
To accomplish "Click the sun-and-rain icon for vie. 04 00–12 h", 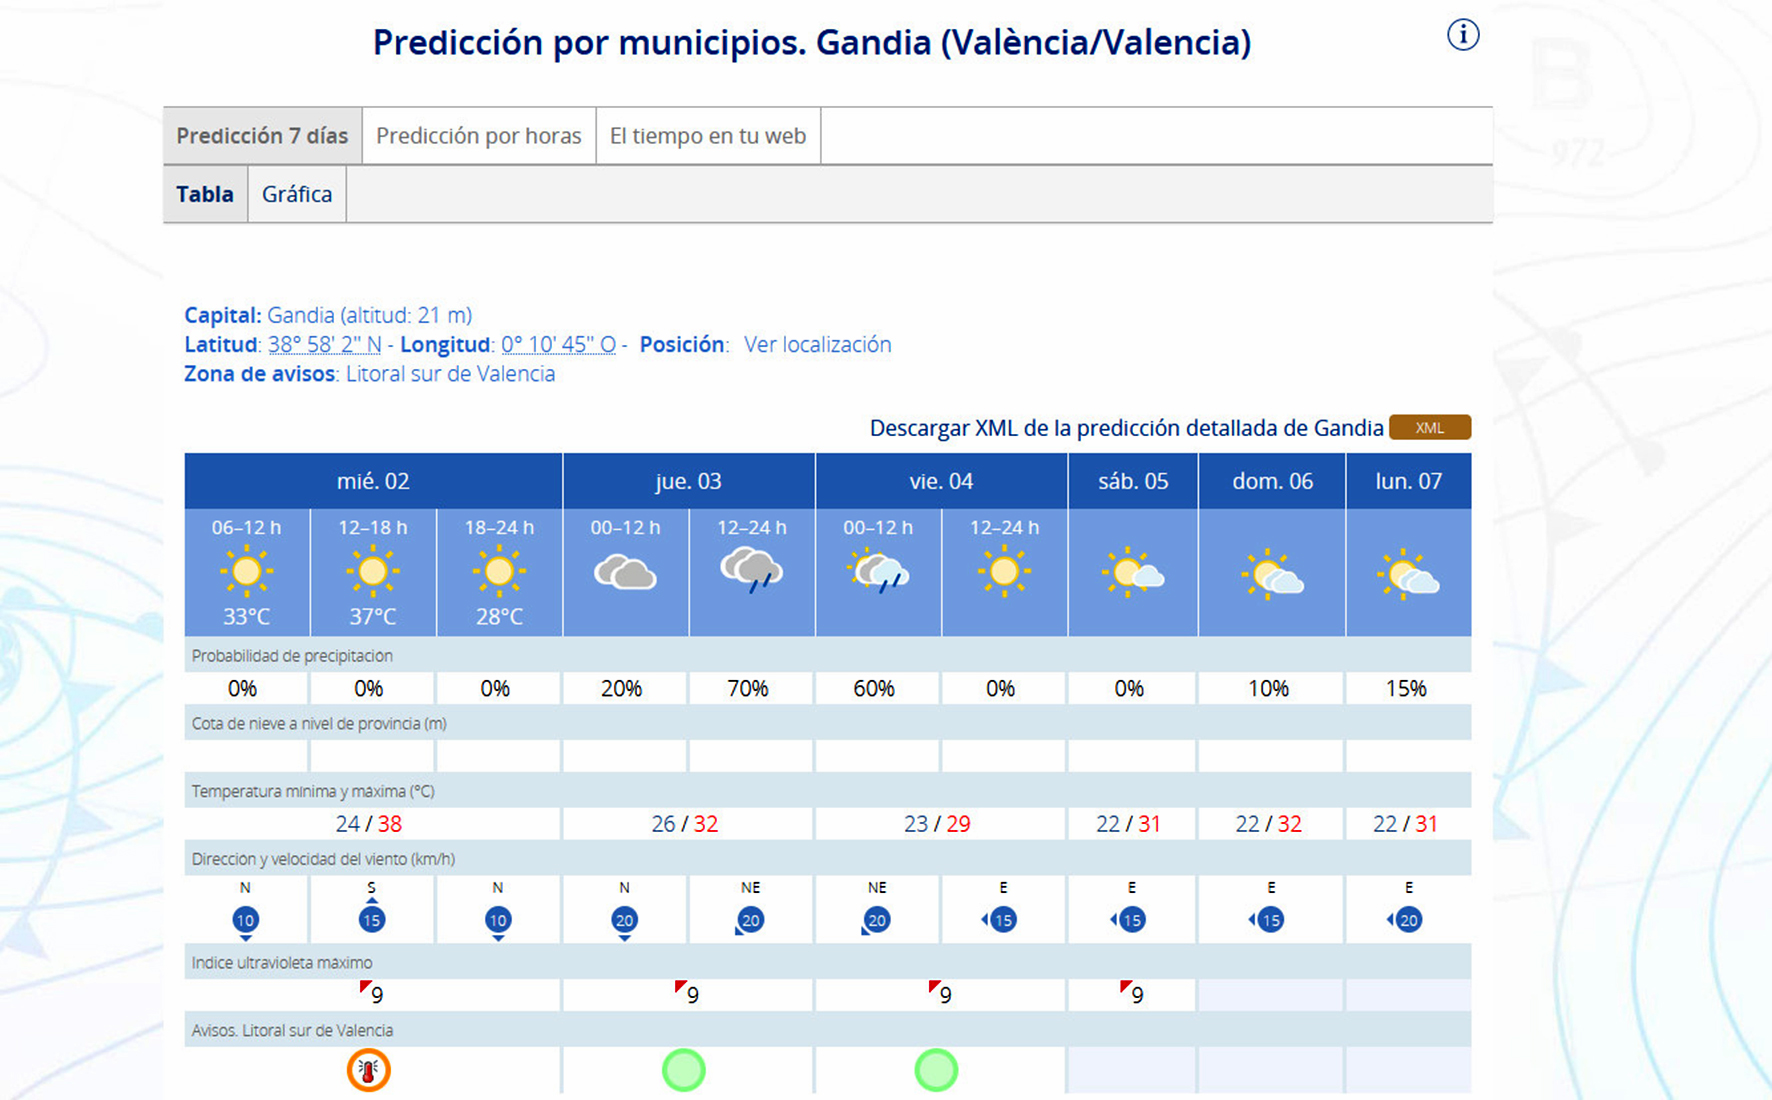I will [x=878, y=572].
